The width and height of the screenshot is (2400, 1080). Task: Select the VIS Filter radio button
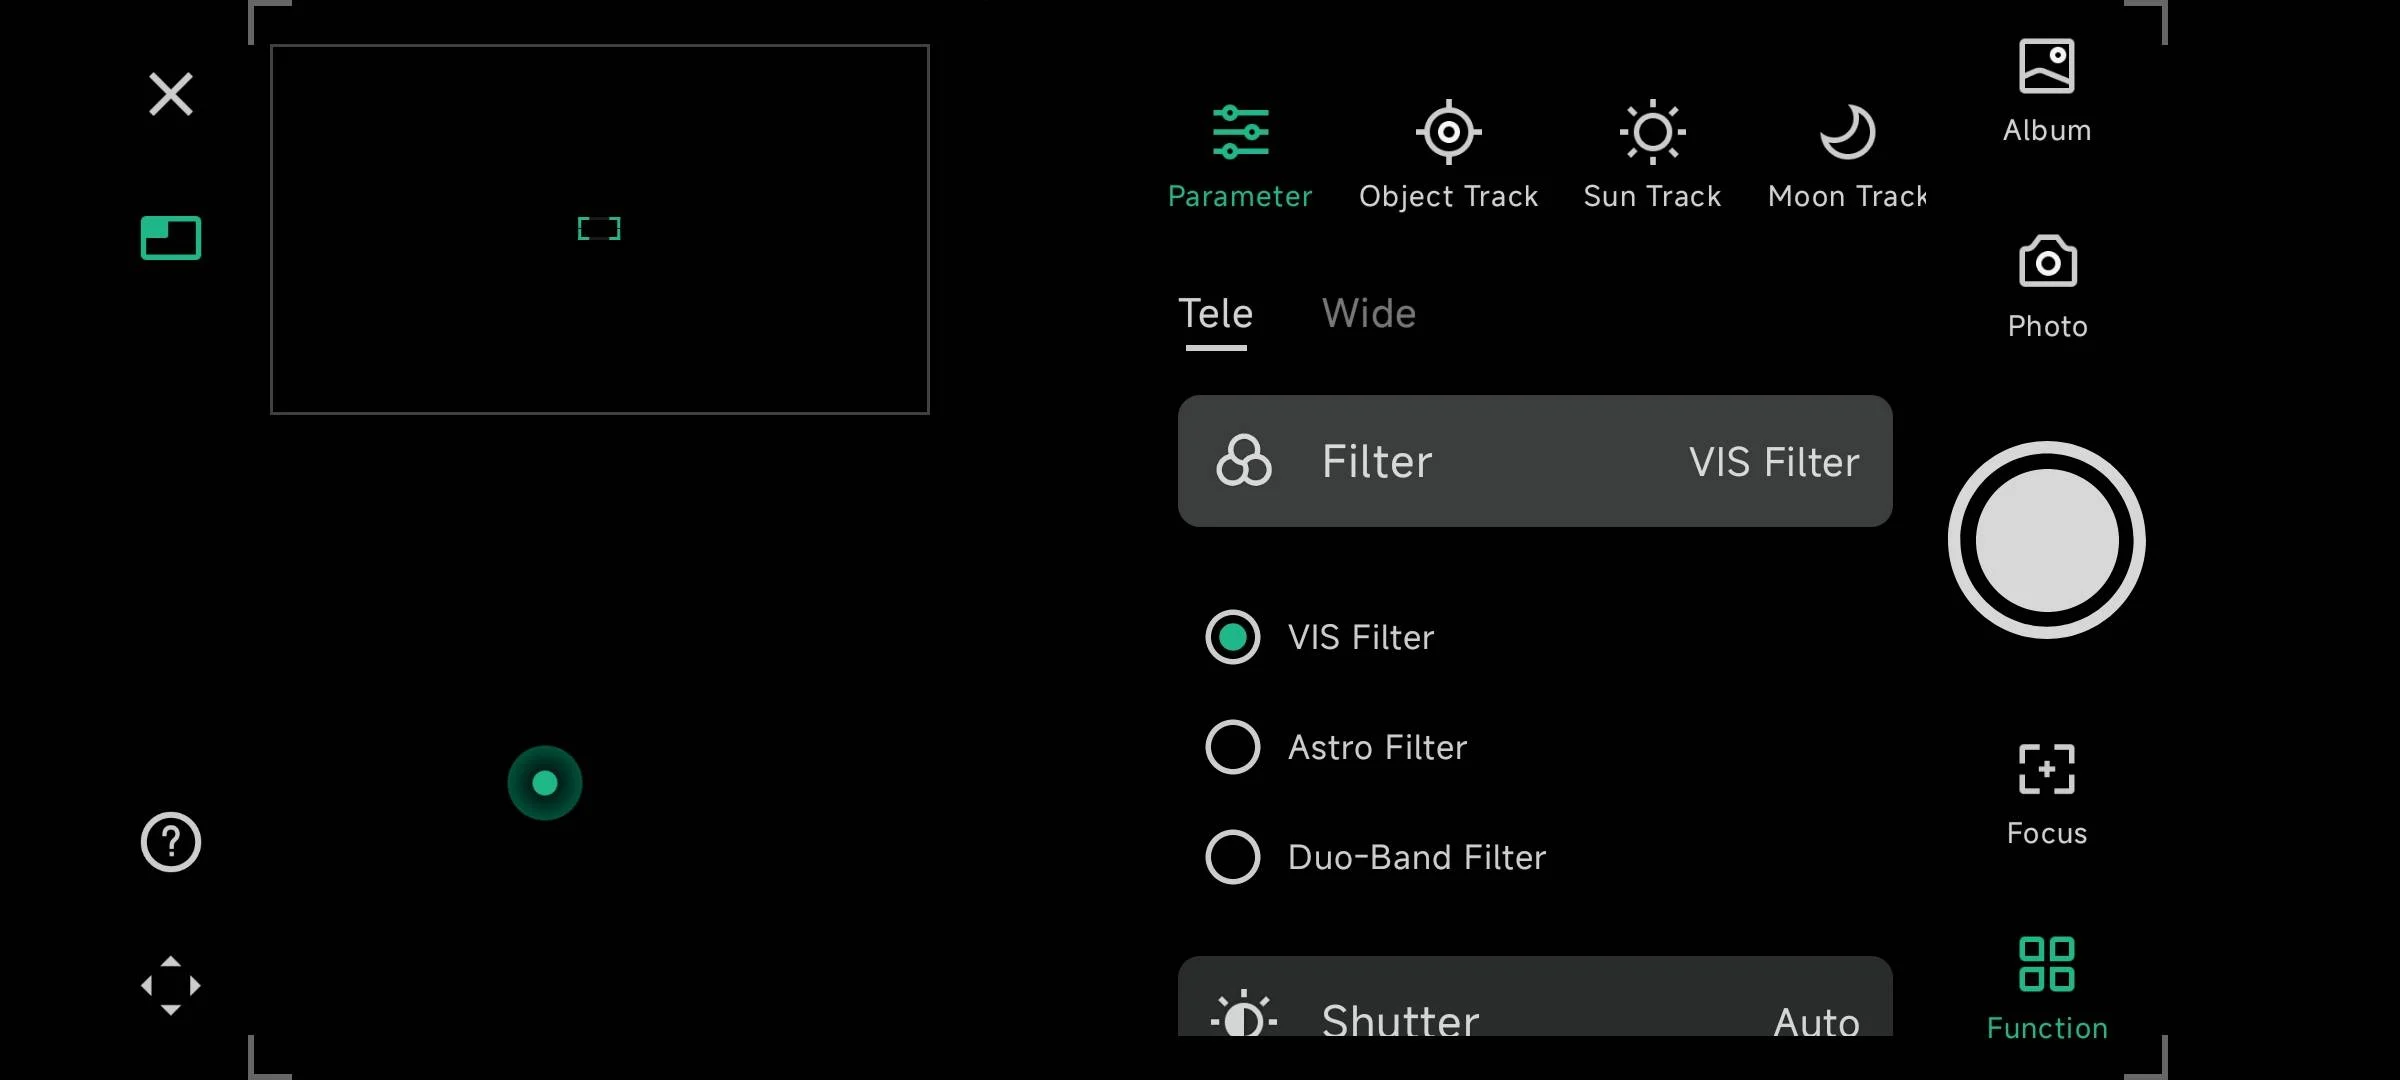tap(1233, 637)
